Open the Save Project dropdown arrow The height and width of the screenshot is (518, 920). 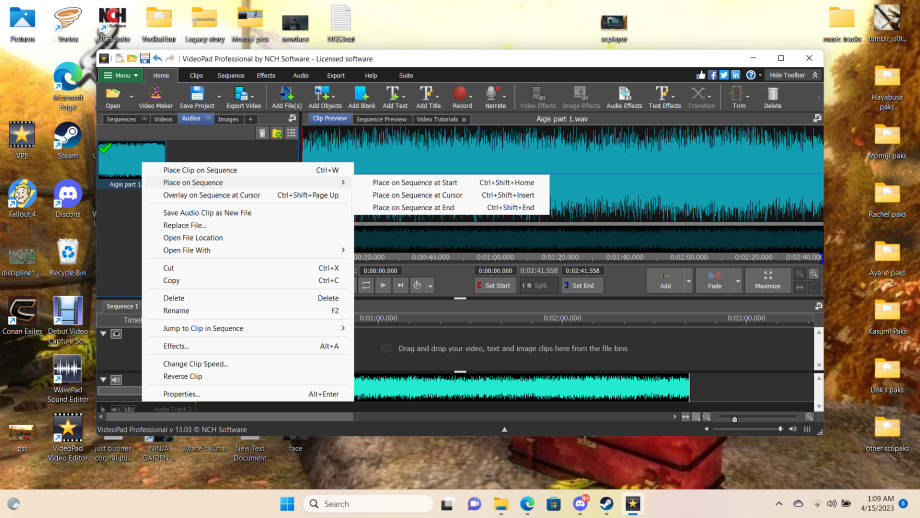click(x=219, y=97)
